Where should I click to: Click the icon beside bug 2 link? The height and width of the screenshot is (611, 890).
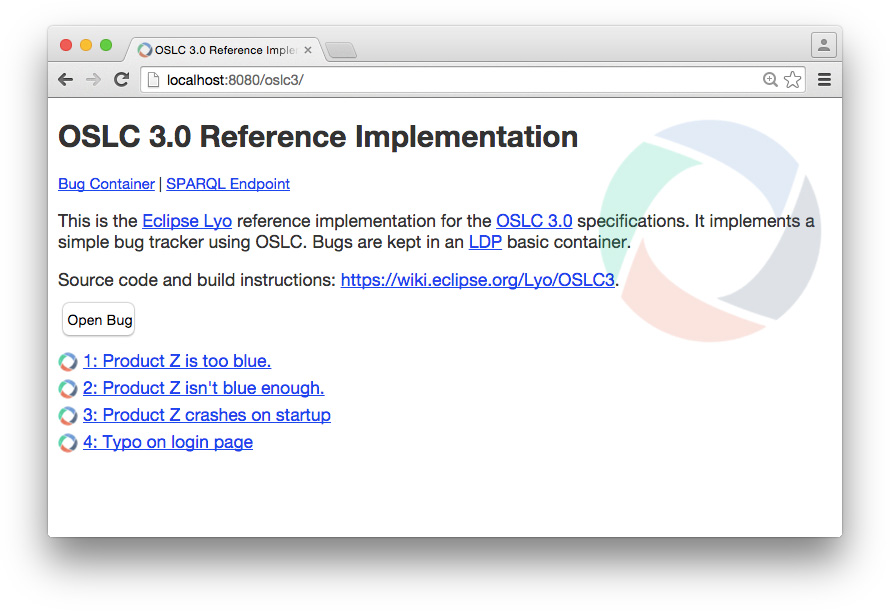68,389
